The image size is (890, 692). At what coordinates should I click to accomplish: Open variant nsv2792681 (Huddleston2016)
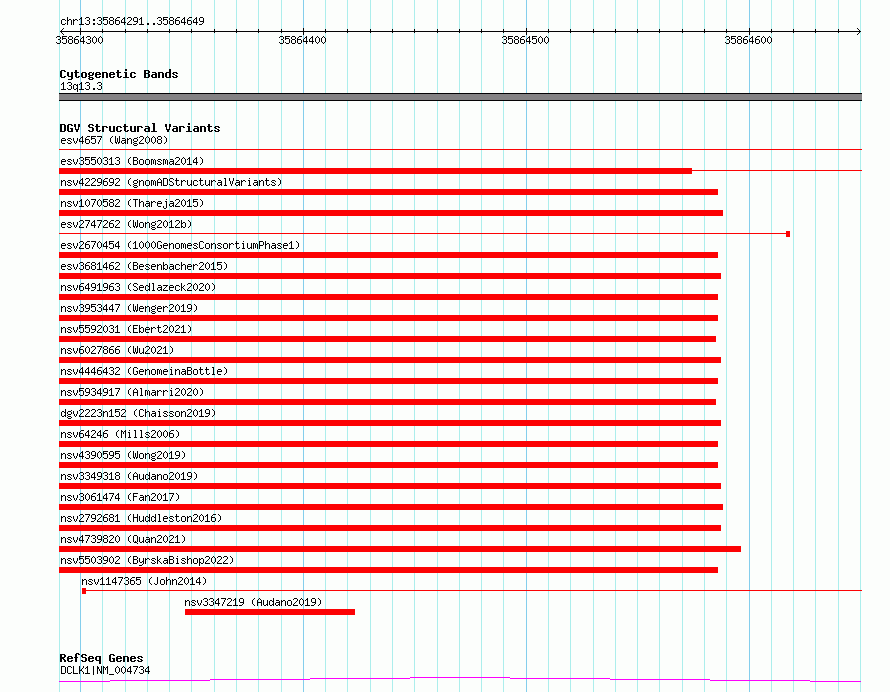(141, 518)
